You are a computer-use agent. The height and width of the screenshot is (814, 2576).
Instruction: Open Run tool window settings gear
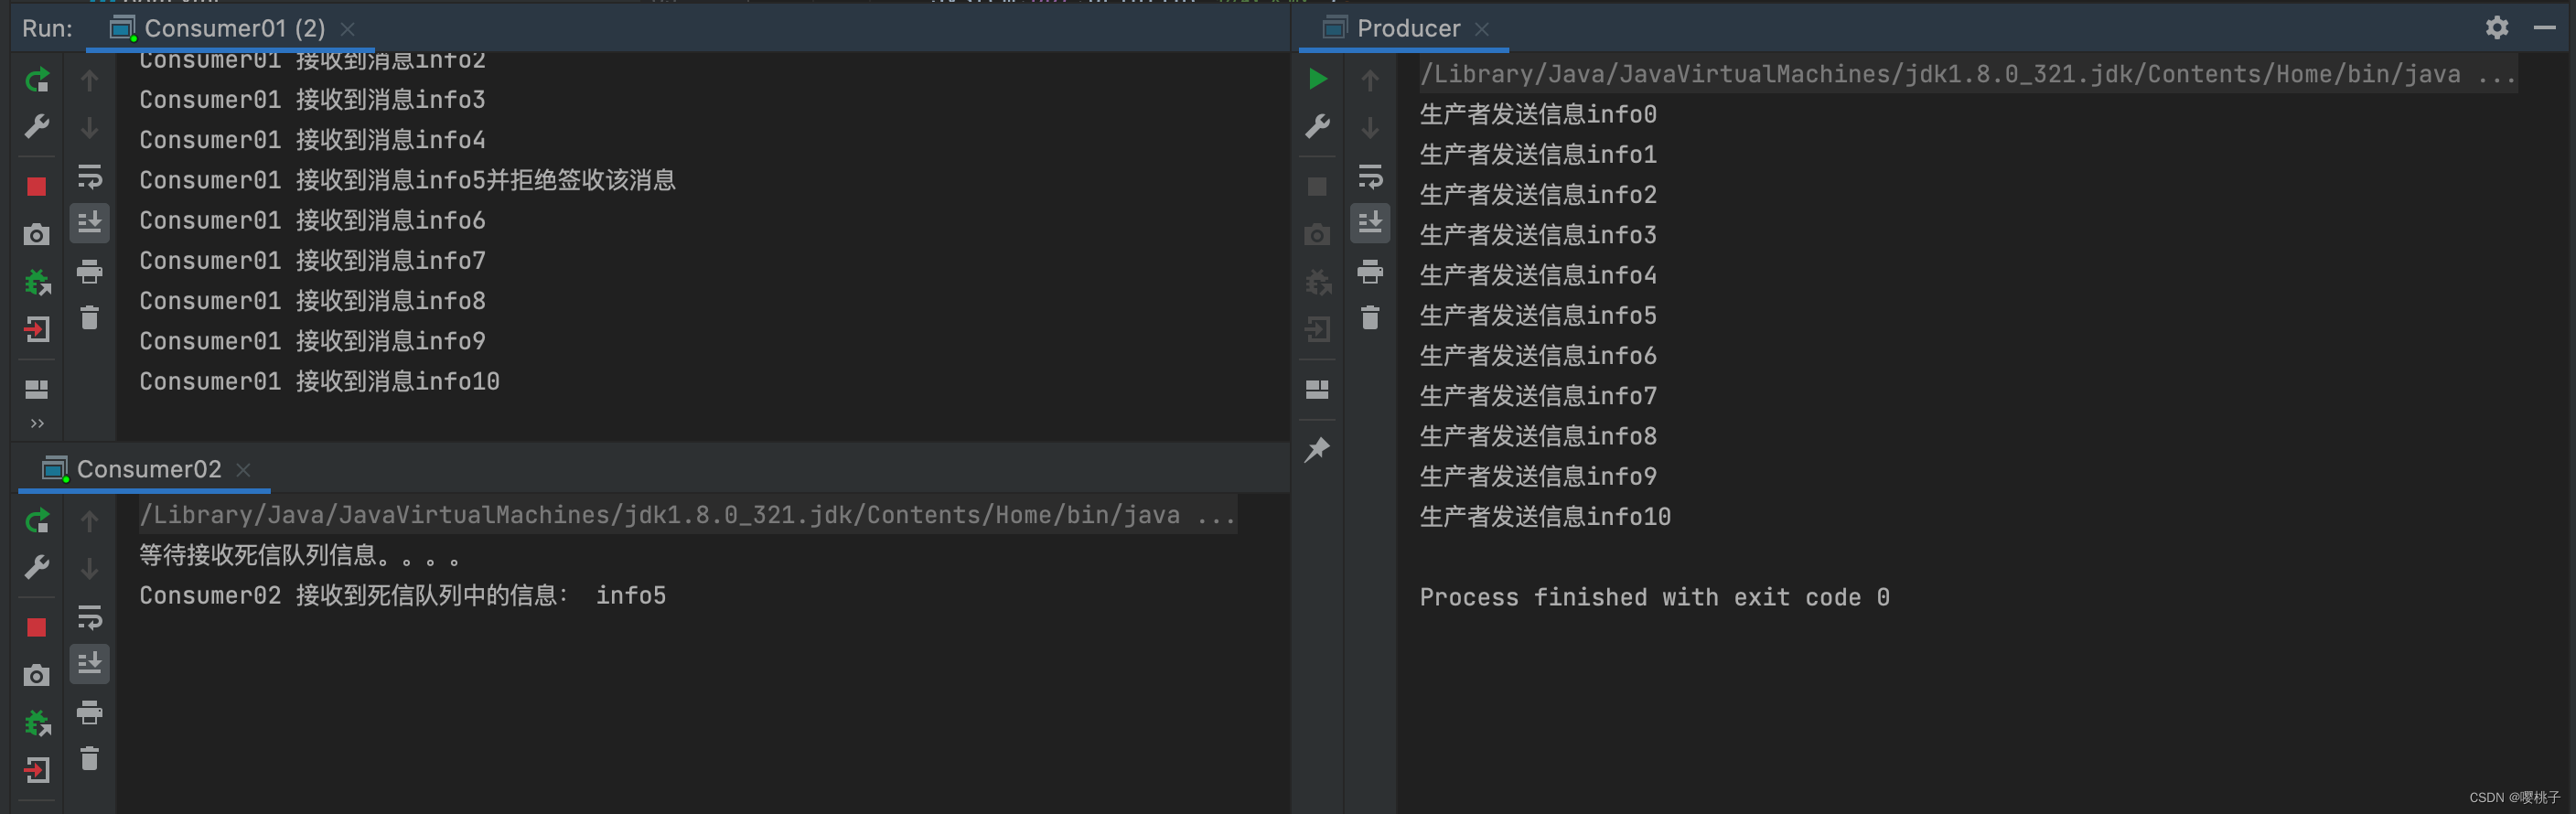[x=2497, y=28]
